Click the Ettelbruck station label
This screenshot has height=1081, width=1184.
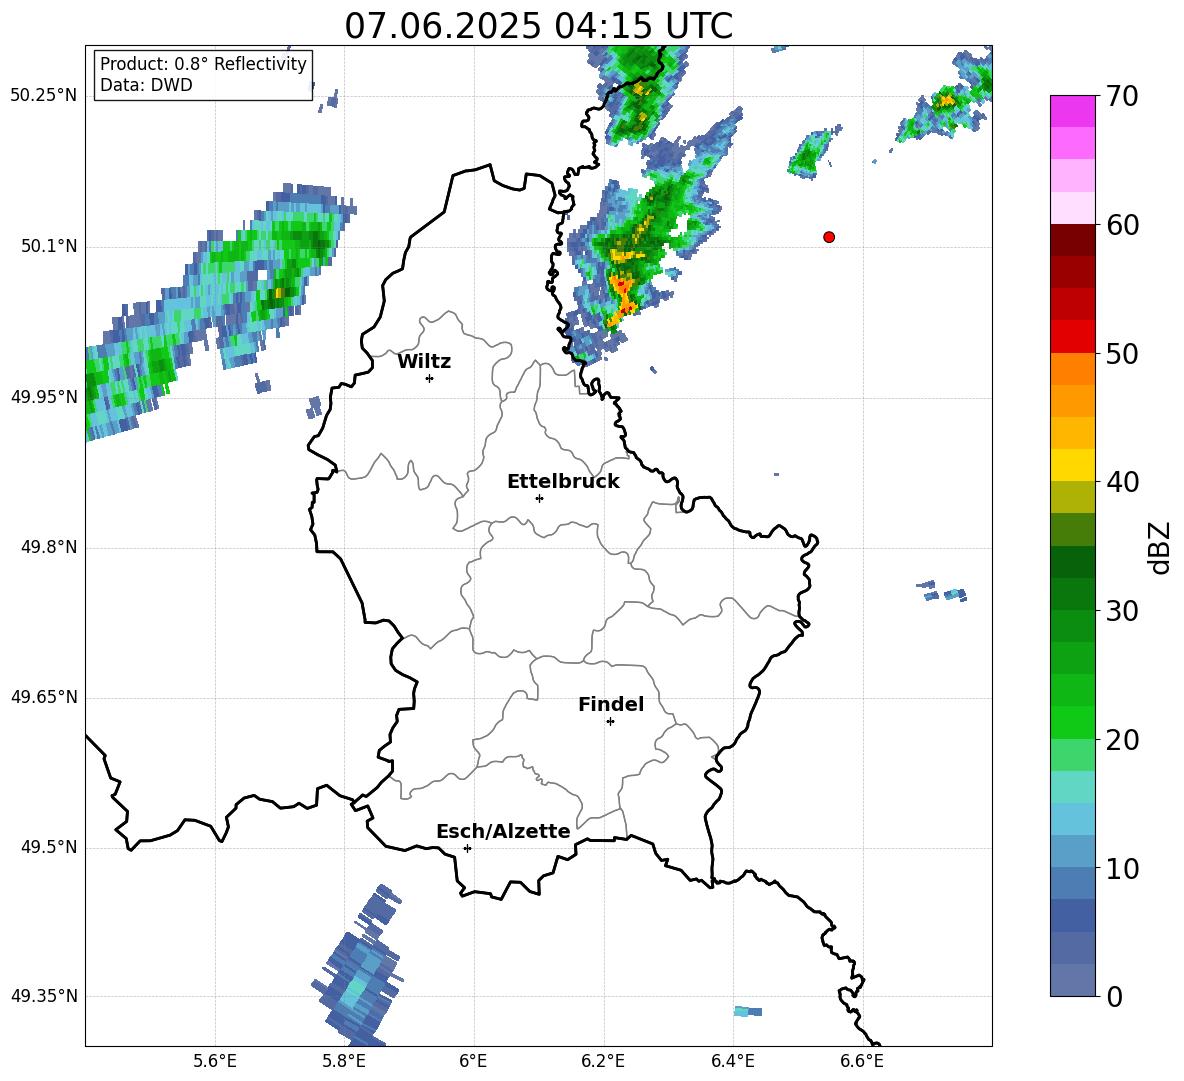[563, 482]
